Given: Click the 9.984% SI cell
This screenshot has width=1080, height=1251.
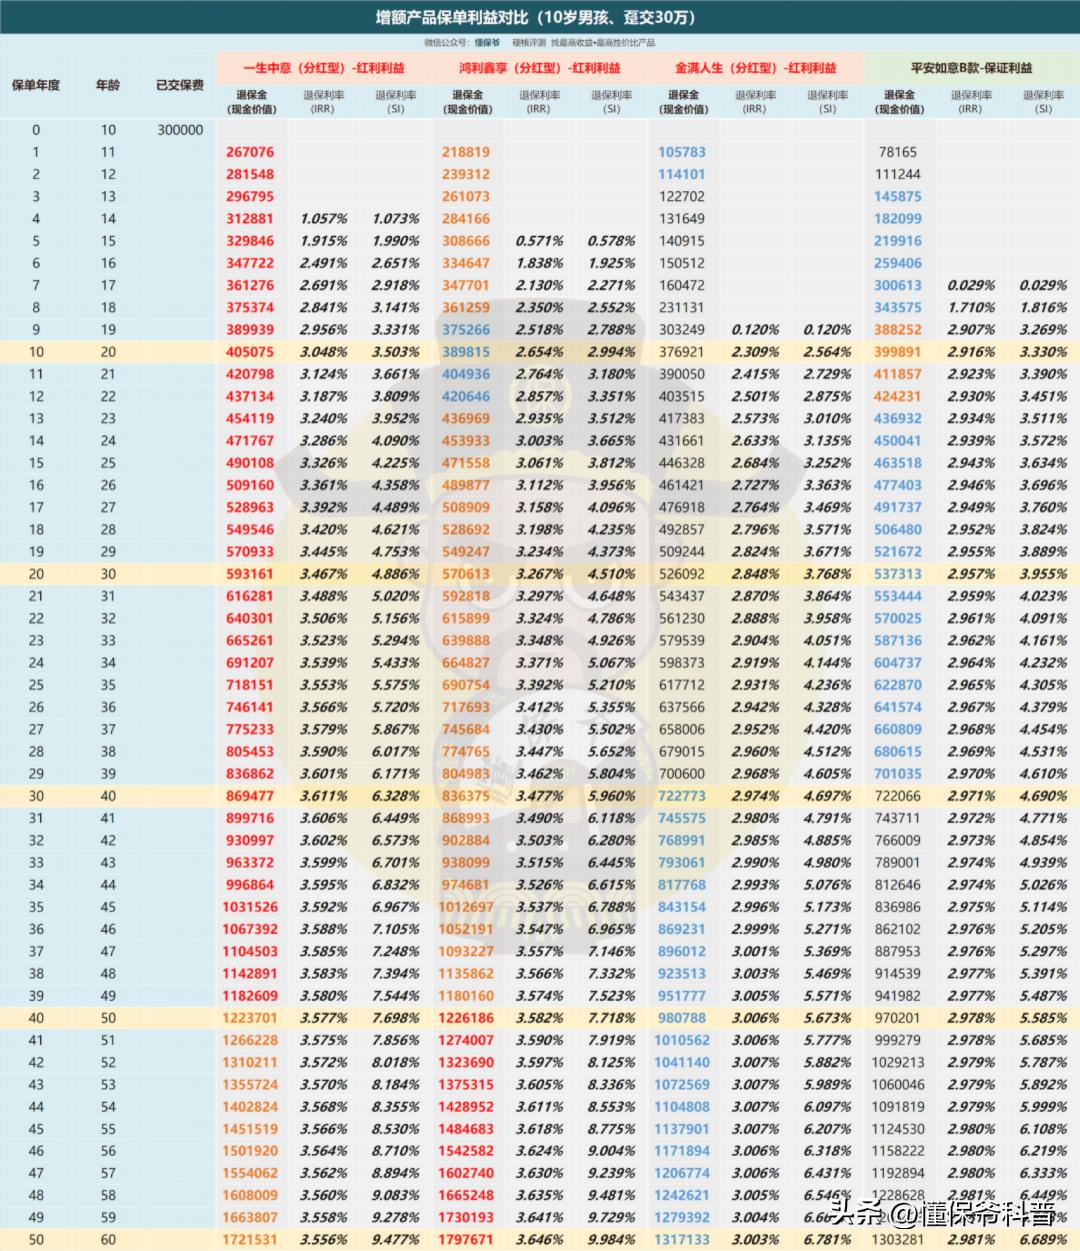Looking at the screenshot, I should (x=611, y=1239).
